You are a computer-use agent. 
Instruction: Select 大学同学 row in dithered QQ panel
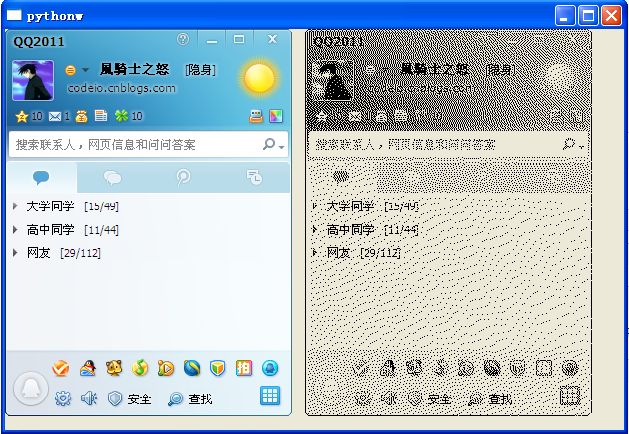pyautogui.click(x=448, y=206)
